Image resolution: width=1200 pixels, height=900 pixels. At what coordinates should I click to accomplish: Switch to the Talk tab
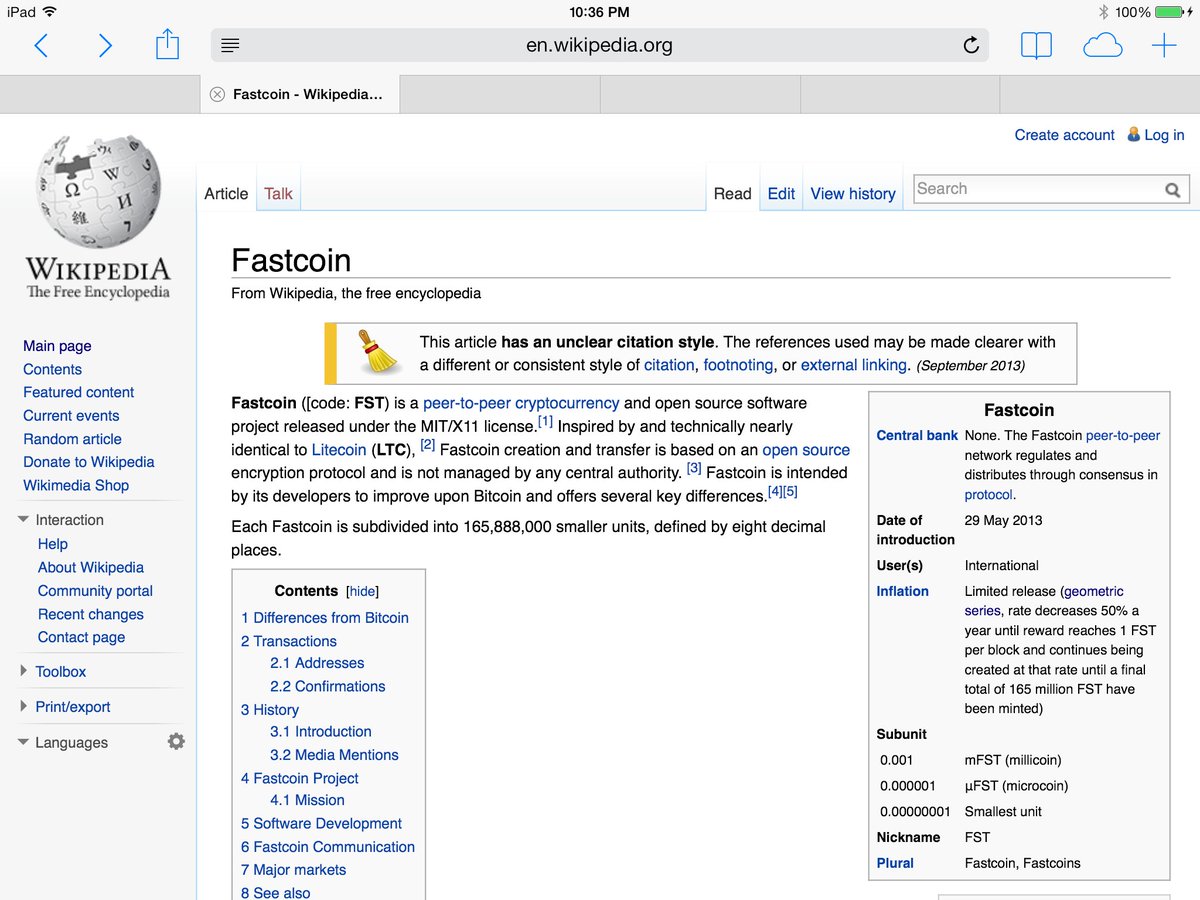[x=278, y=194]
